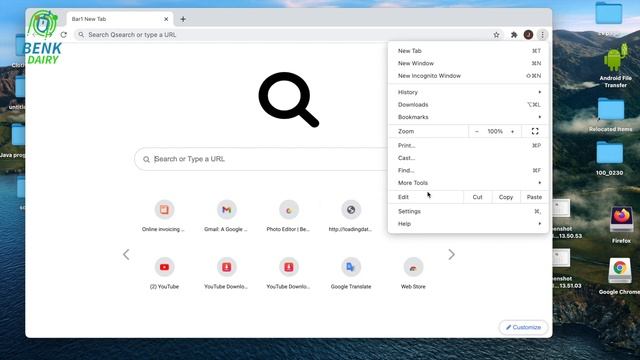Click the Cut button in Edit row

tap(478, 197)
